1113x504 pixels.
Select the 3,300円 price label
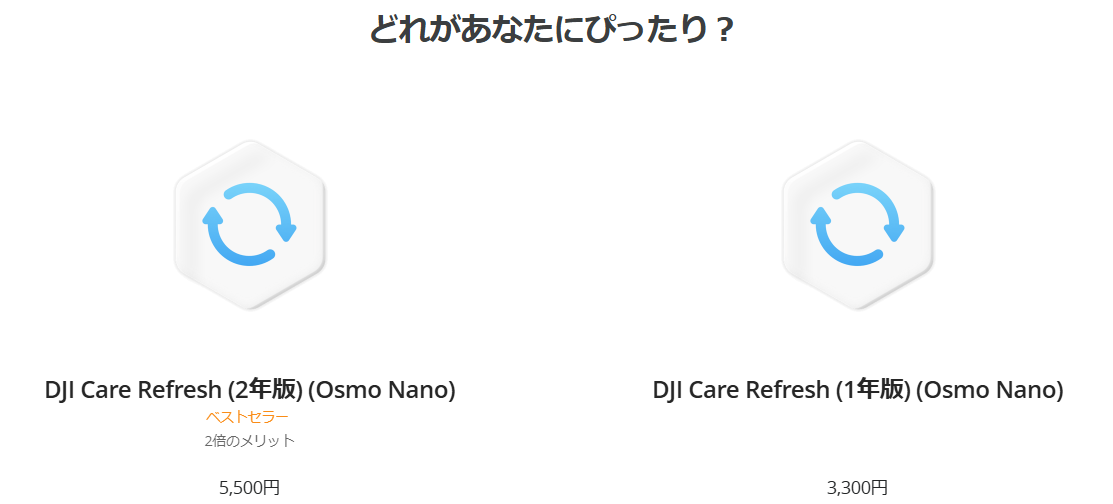pyautogui.click(x=857, y=488)
